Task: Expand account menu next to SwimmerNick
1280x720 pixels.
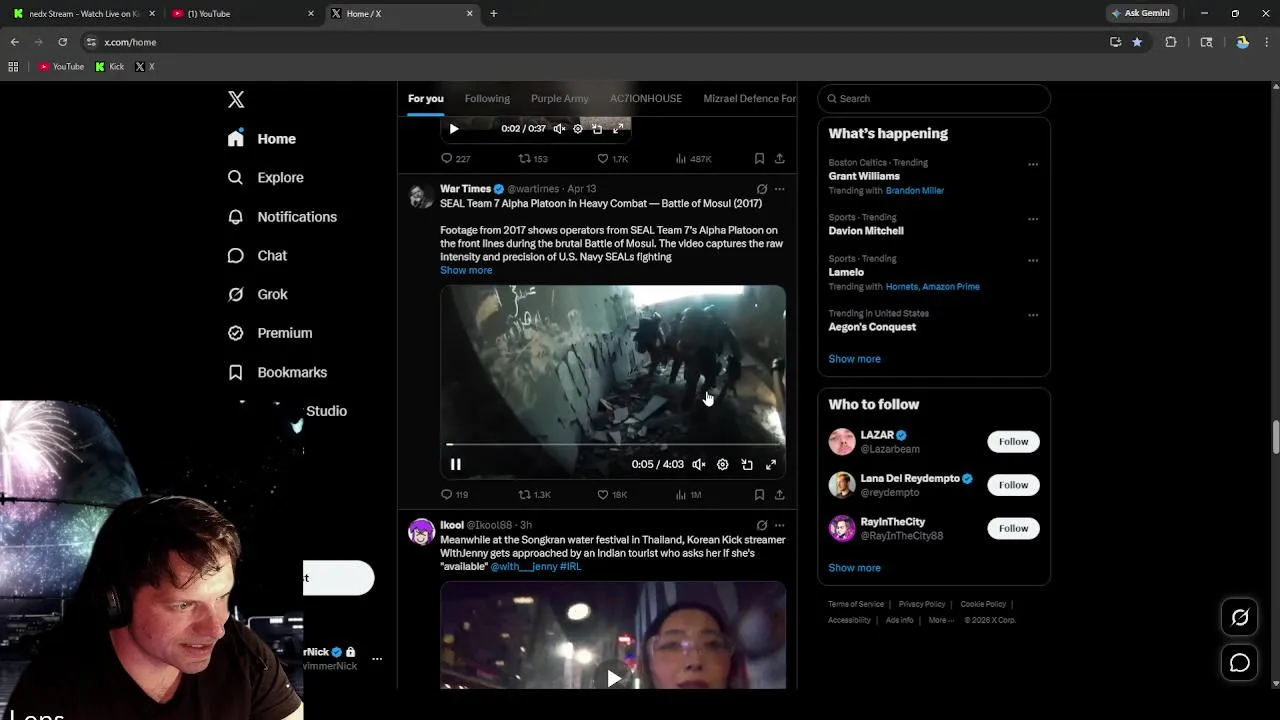Action: [x=377, y=659]
